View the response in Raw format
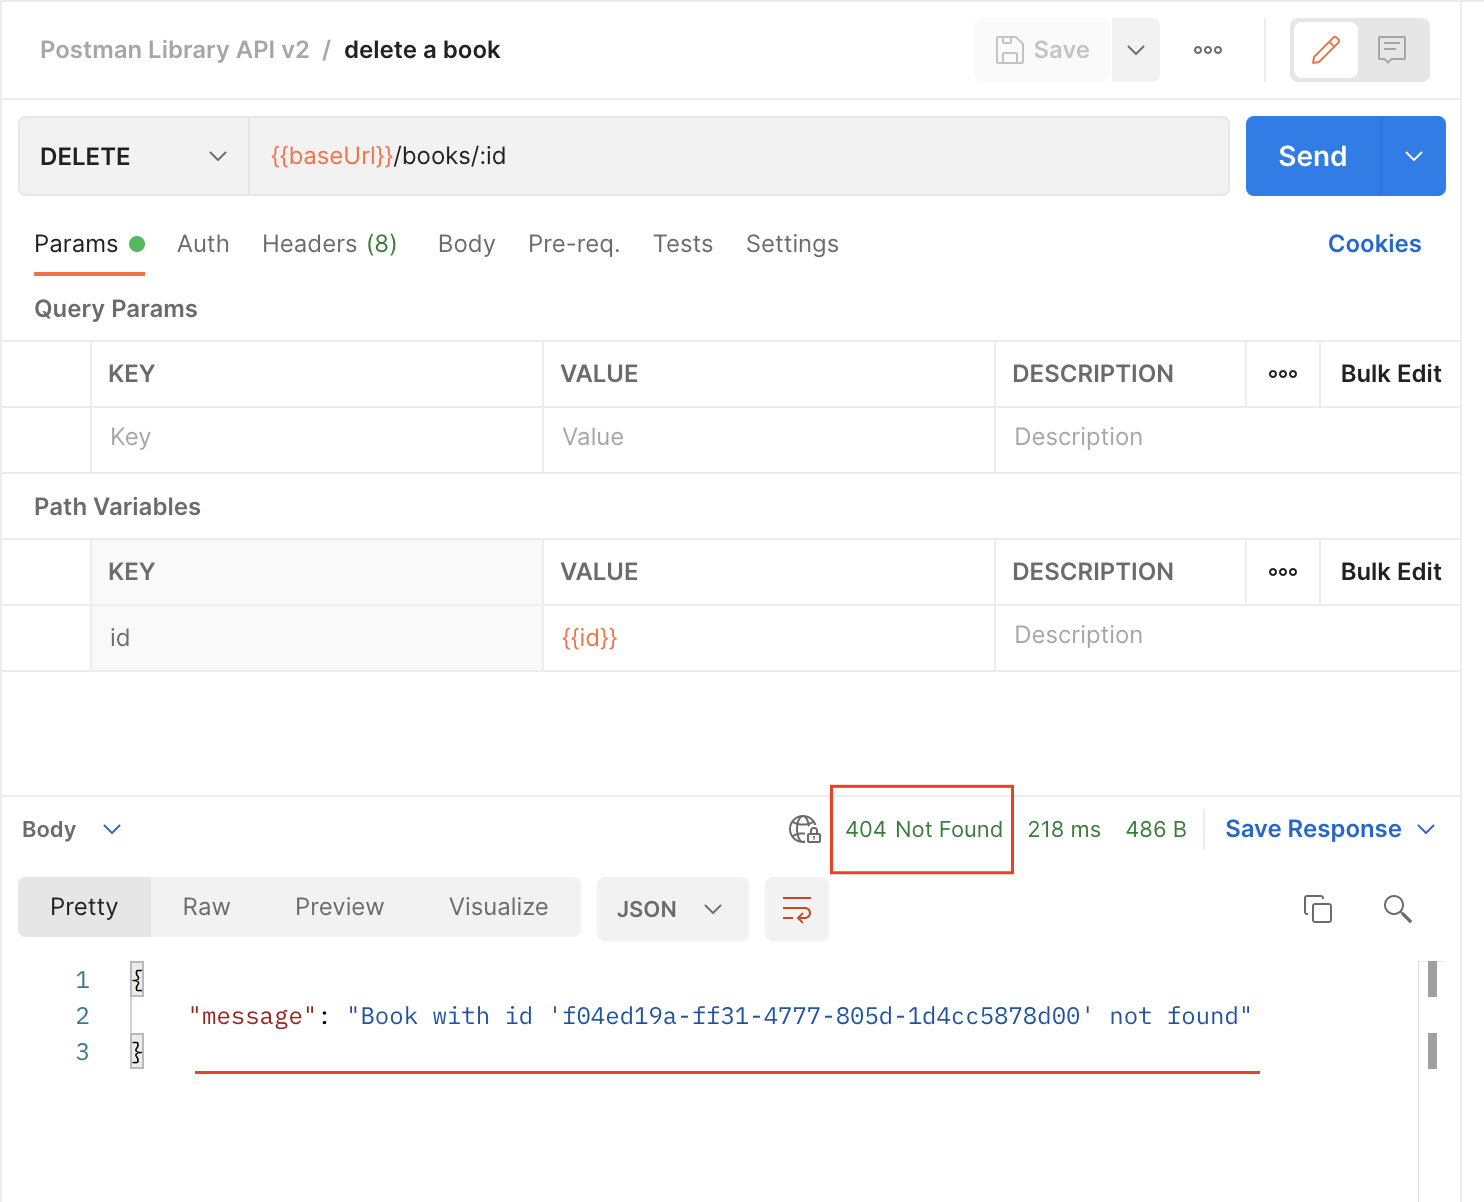 tap(205, 907)
